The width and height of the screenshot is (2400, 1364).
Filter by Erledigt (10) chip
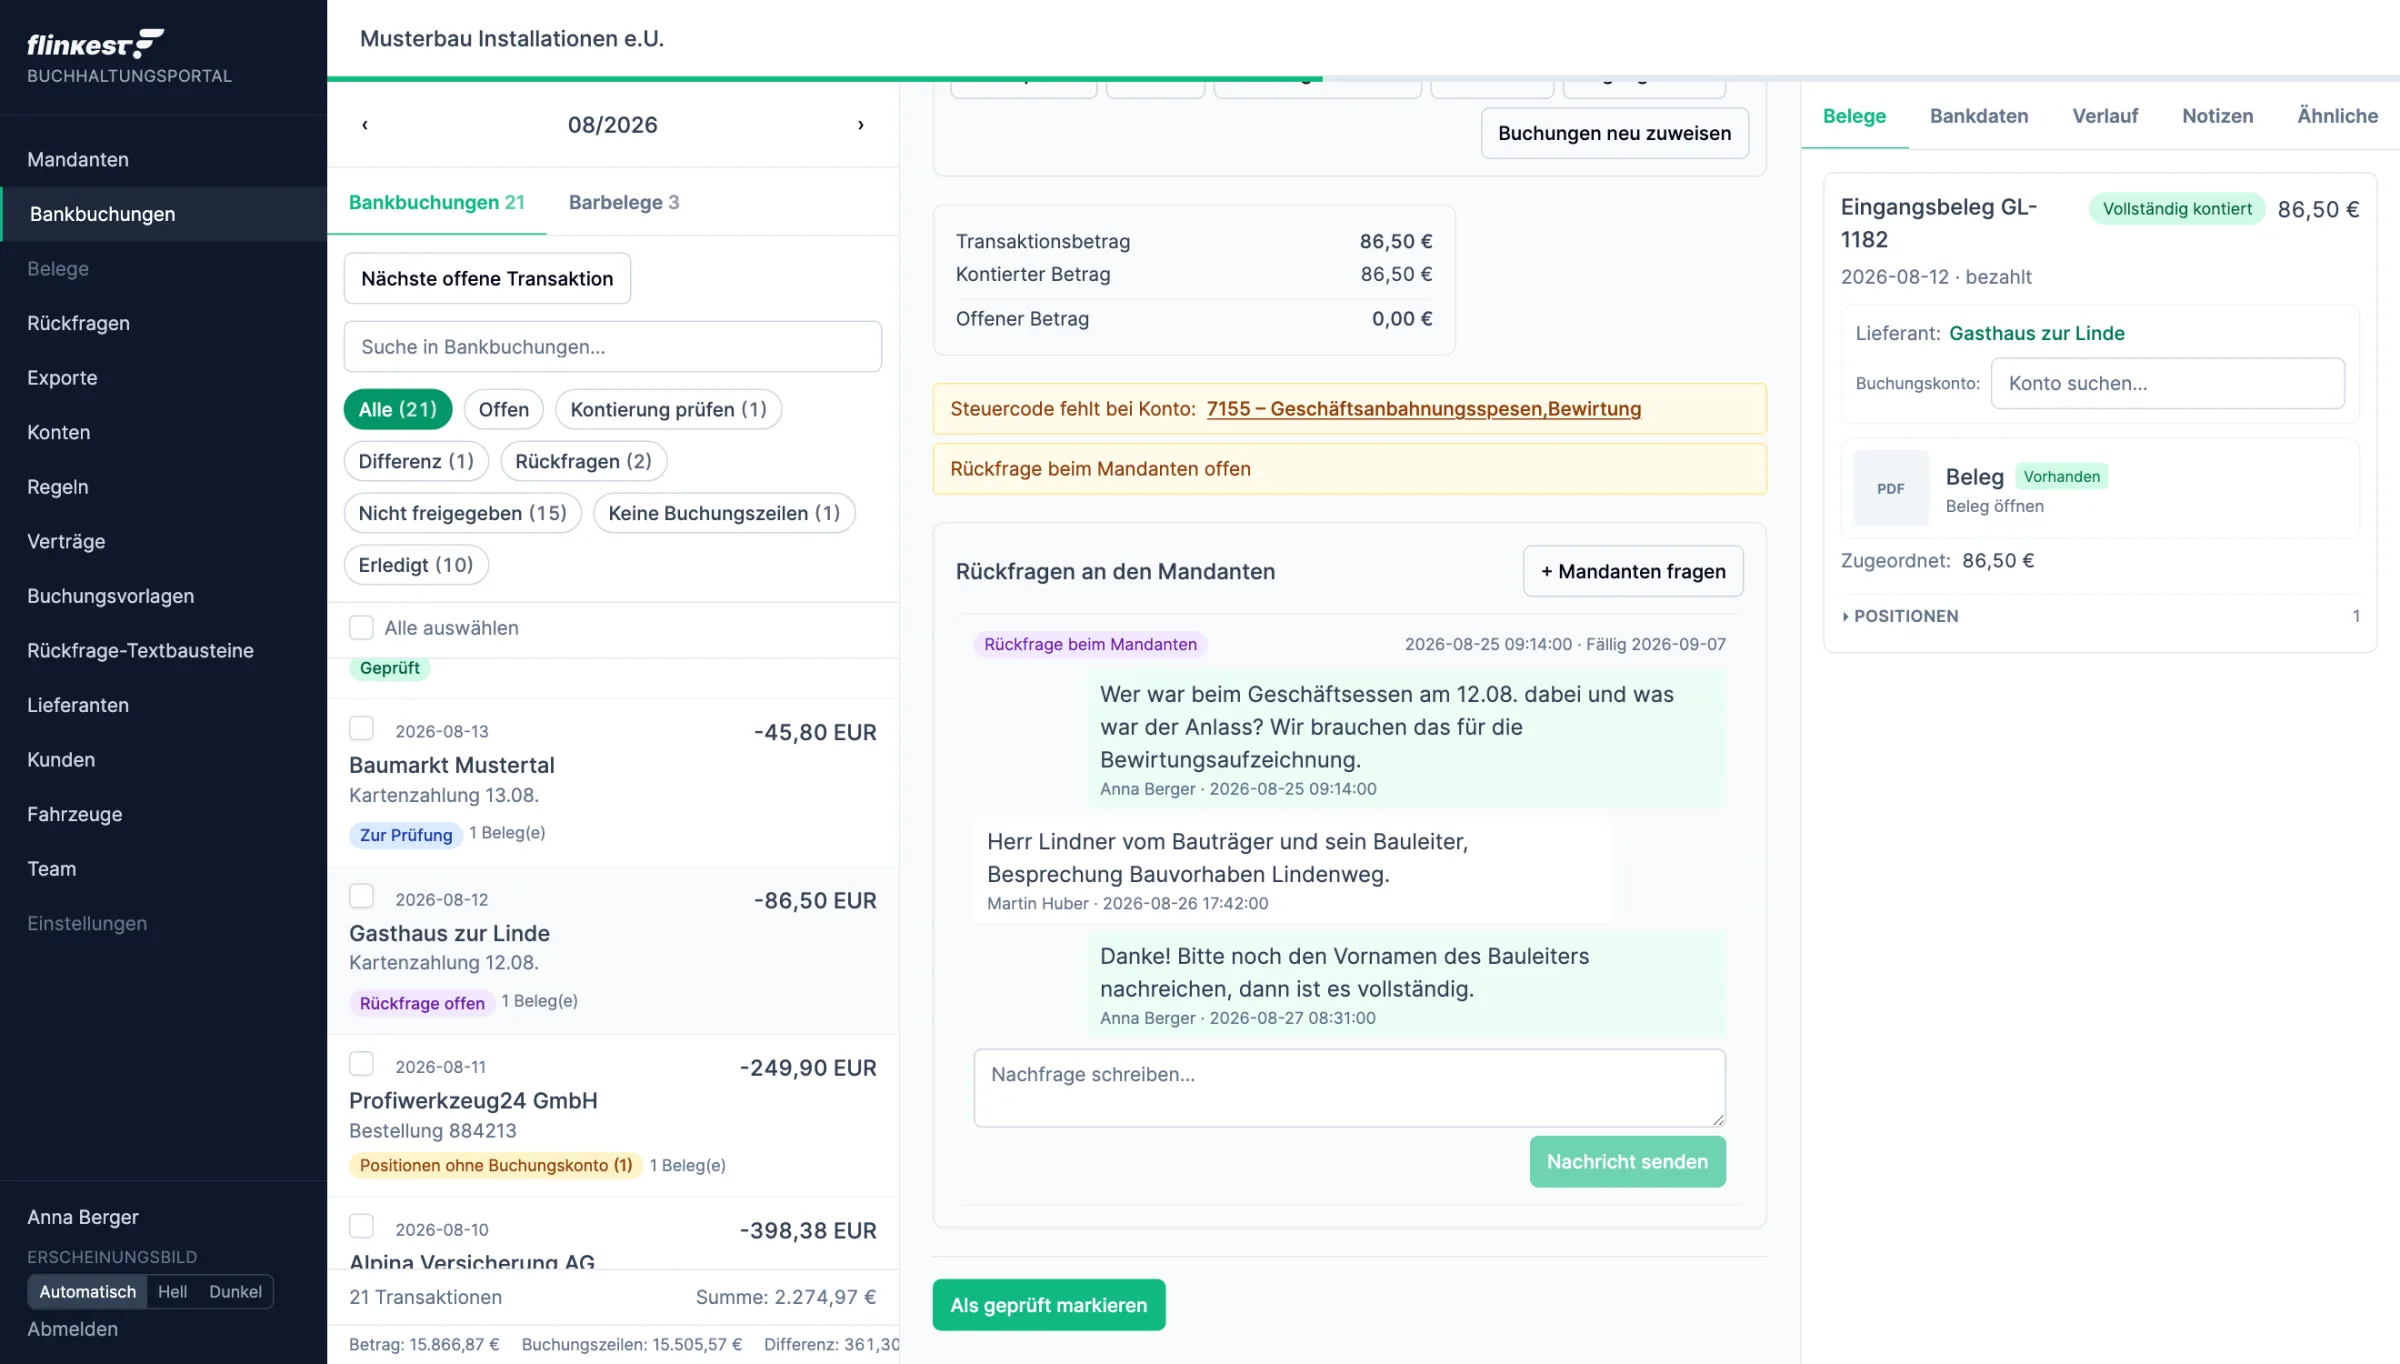415,565
